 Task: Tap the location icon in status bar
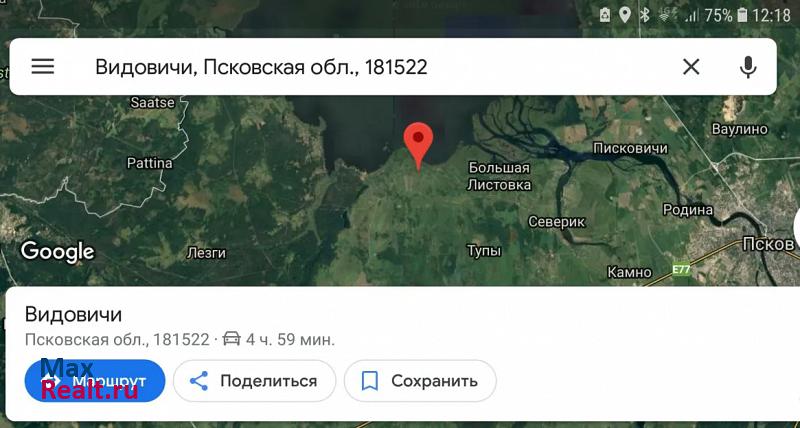click(624, 15)
